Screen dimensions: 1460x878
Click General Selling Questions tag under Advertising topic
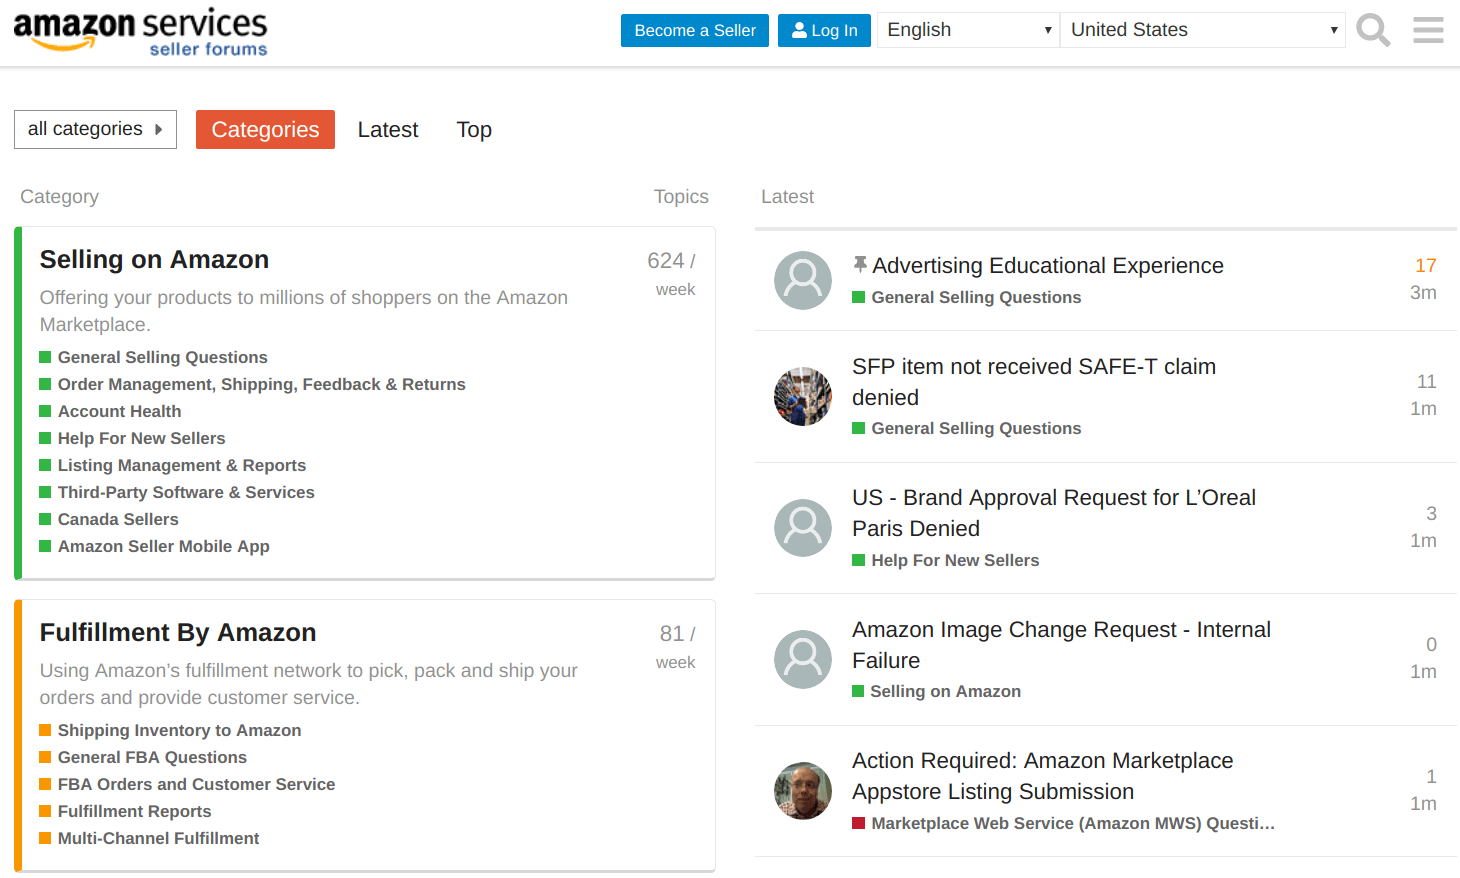point(976,297)
